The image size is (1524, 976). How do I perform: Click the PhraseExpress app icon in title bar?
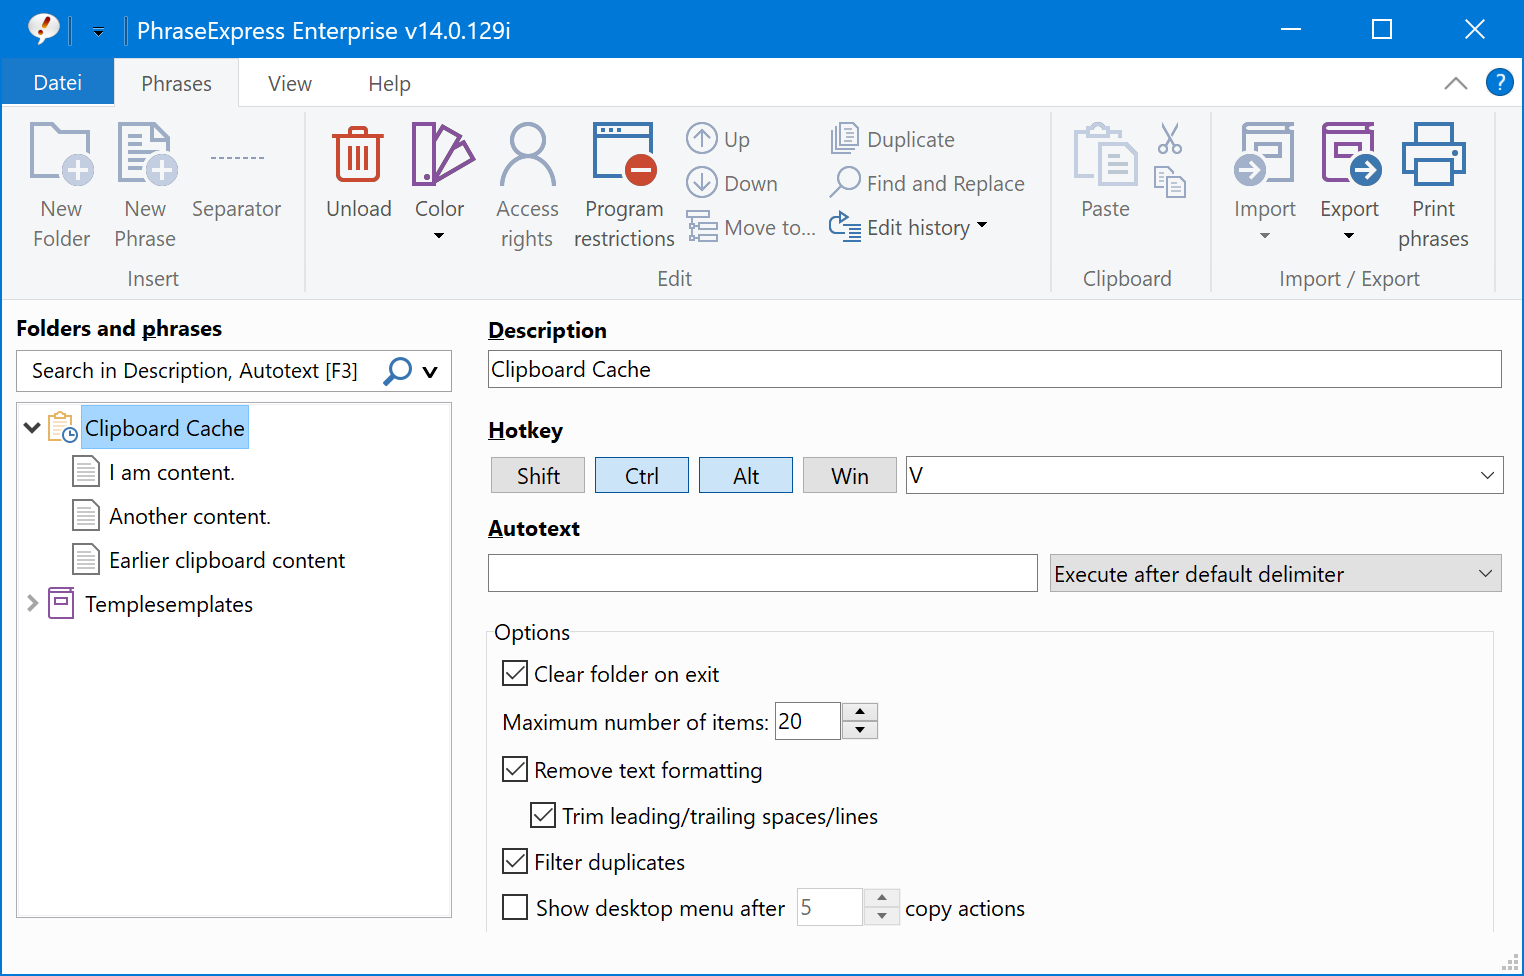tap(43, 29)
